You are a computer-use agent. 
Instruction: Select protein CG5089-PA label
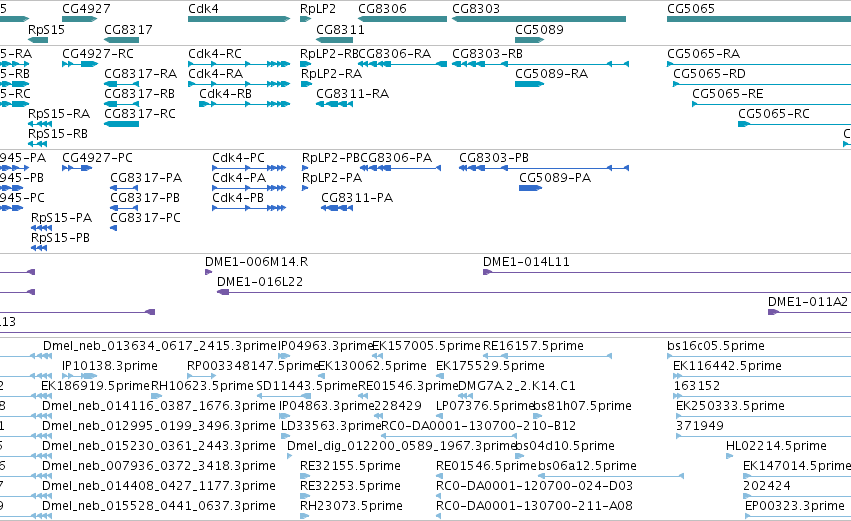tap(555, 178)
